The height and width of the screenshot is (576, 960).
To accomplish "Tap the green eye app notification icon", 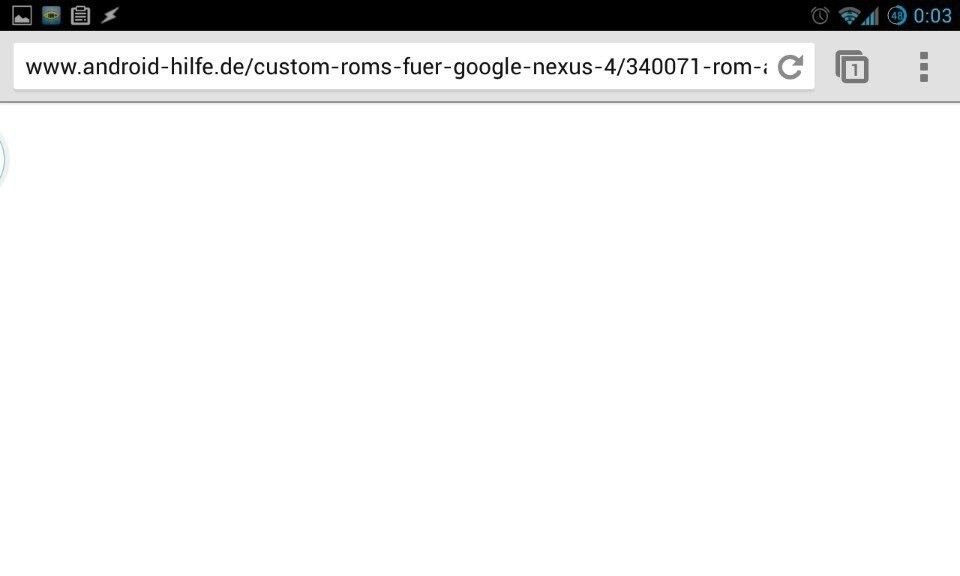I will pos(51,15).
